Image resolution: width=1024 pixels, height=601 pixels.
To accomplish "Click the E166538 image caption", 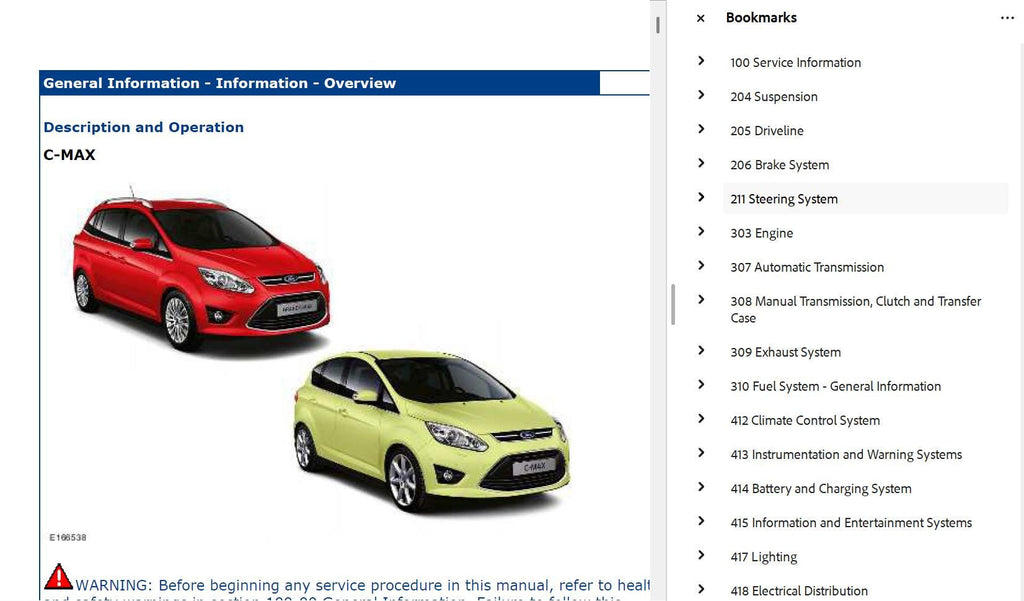I will click(x=68, y=537).
